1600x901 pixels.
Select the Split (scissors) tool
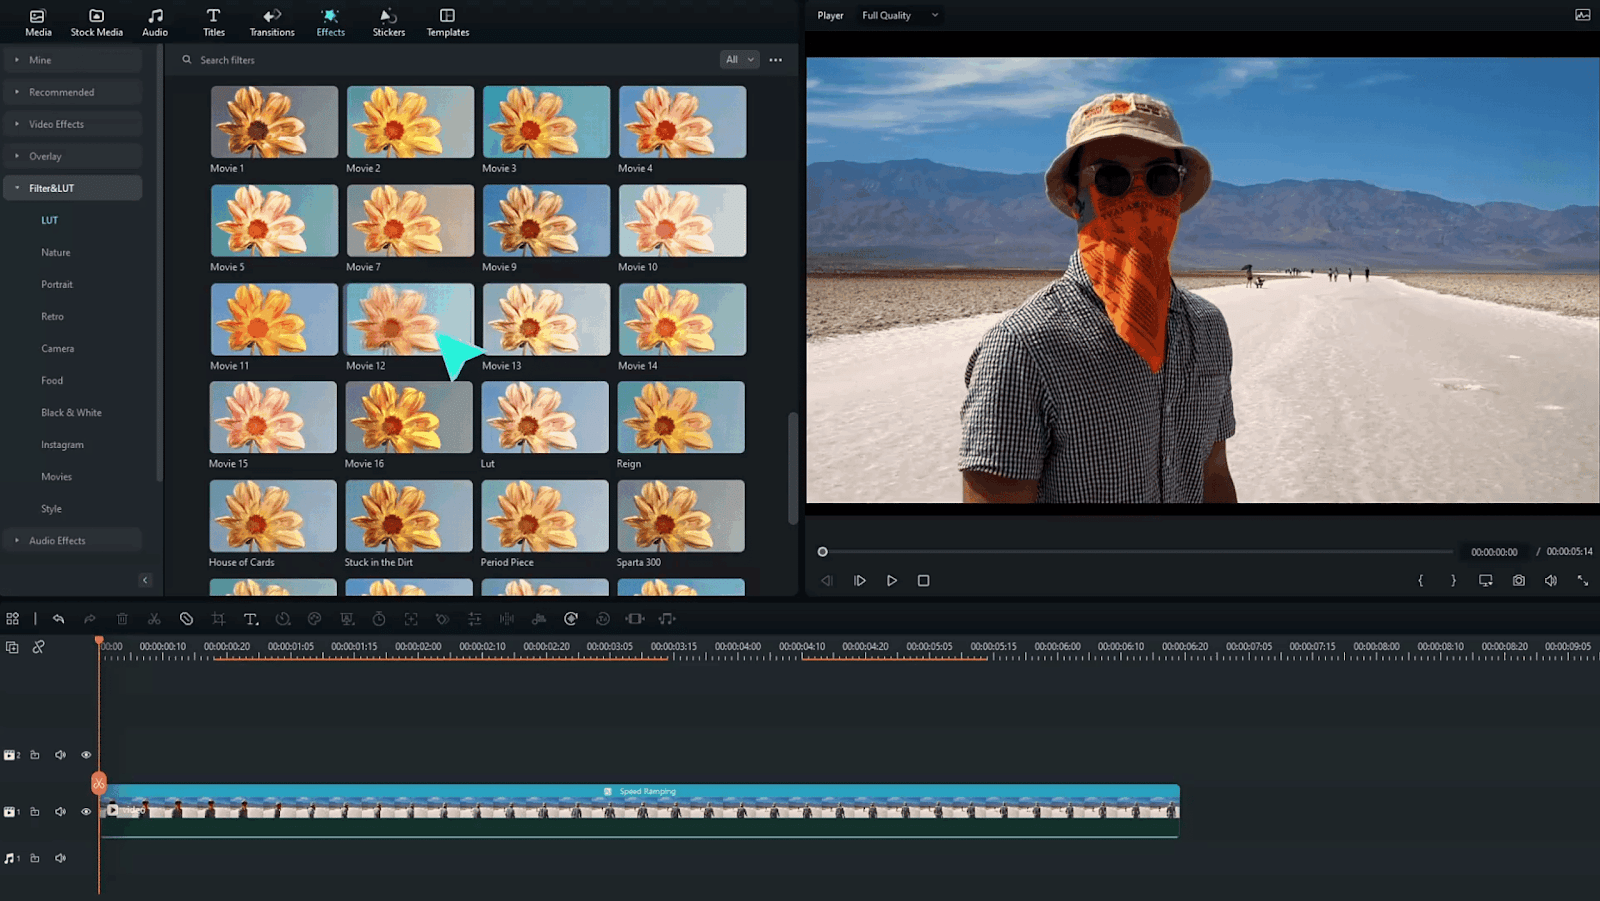click(155, 618)
